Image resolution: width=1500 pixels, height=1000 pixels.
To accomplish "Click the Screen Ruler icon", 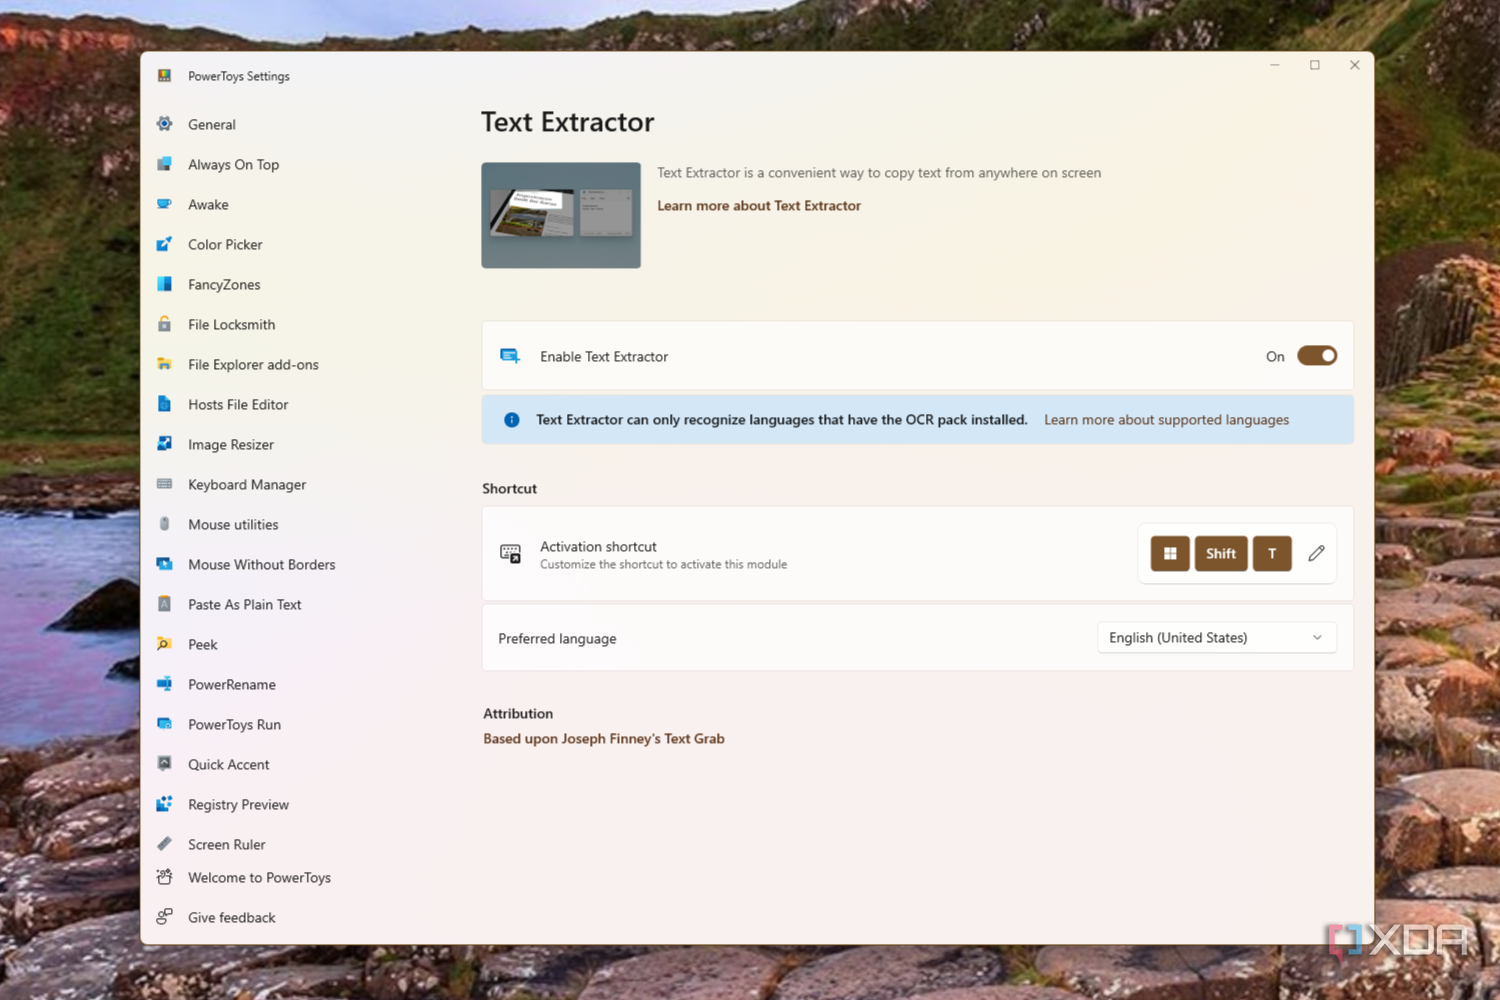I will (x=165, y=844).
